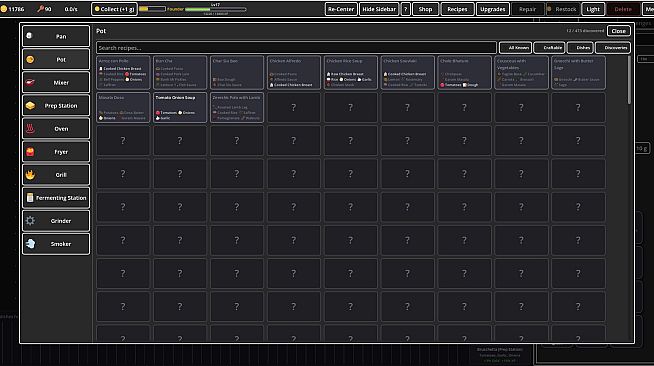This screenshot has height=366, width=654.
Task: Choose the Oven station icon
Action: point(30,129)
